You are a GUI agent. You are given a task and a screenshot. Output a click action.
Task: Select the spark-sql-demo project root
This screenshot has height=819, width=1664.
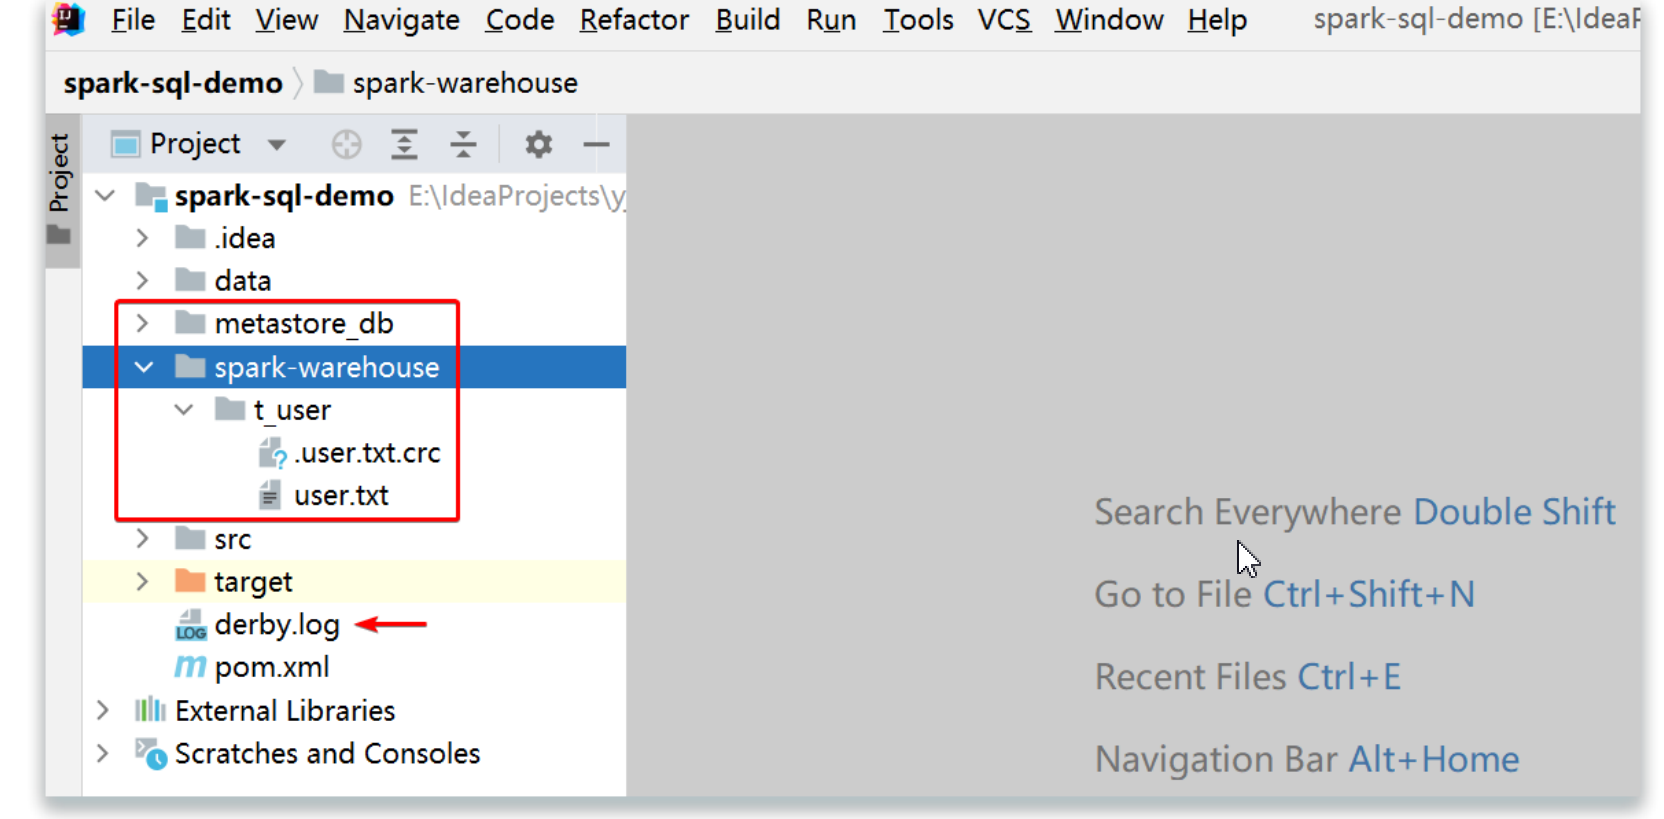tap(284, 196)
